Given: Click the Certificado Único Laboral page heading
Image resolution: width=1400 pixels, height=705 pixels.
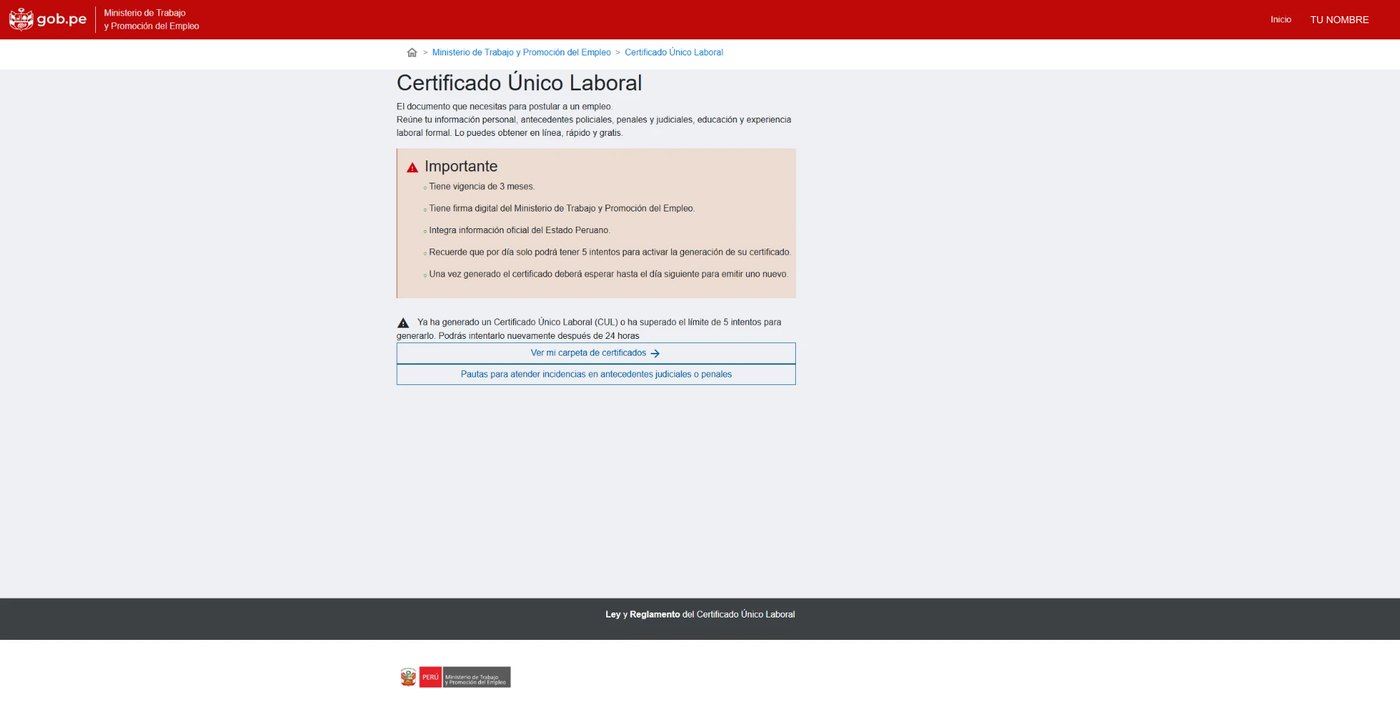Looking at the screenshot, I should (x=519, y=83).
